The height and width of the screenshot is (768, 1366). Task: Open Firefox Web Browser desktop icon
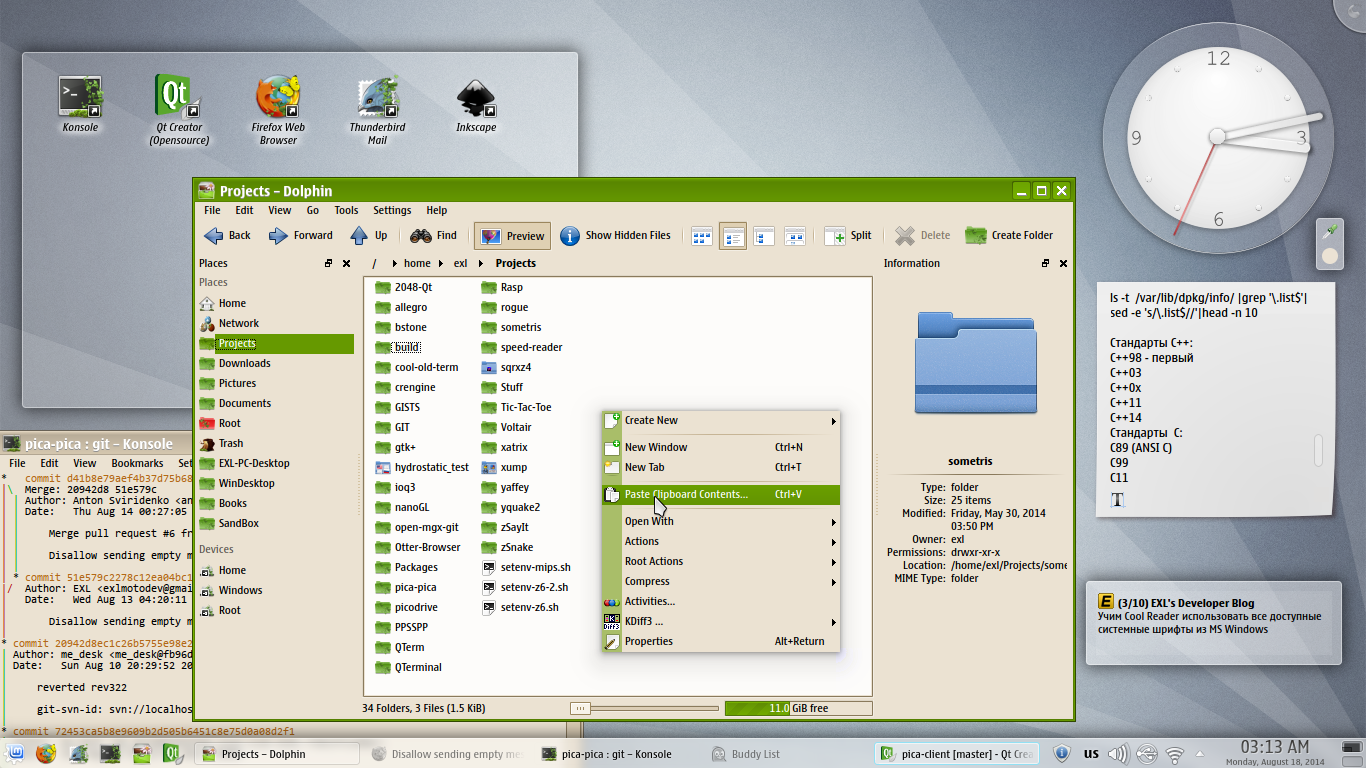click(278, 111)
